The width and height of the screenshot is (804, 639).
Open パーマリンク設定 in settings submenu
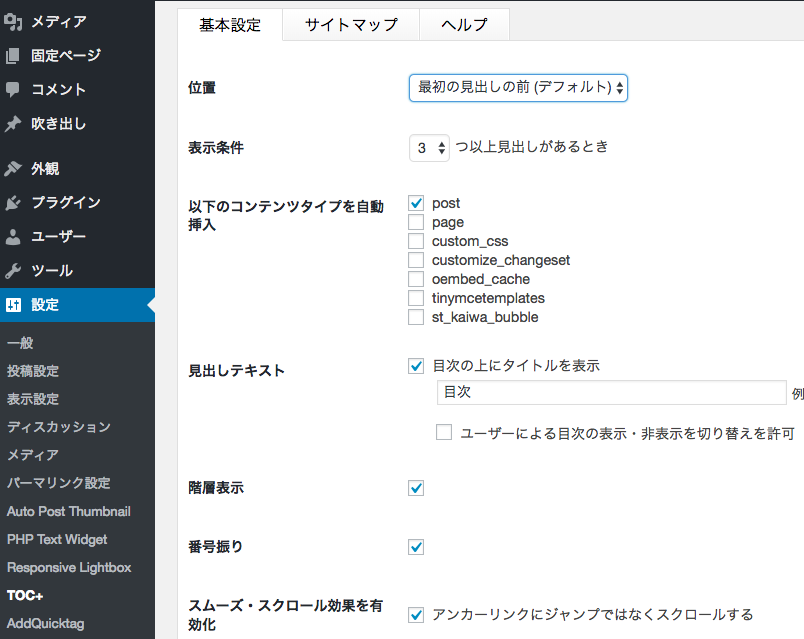click(59, 483)
